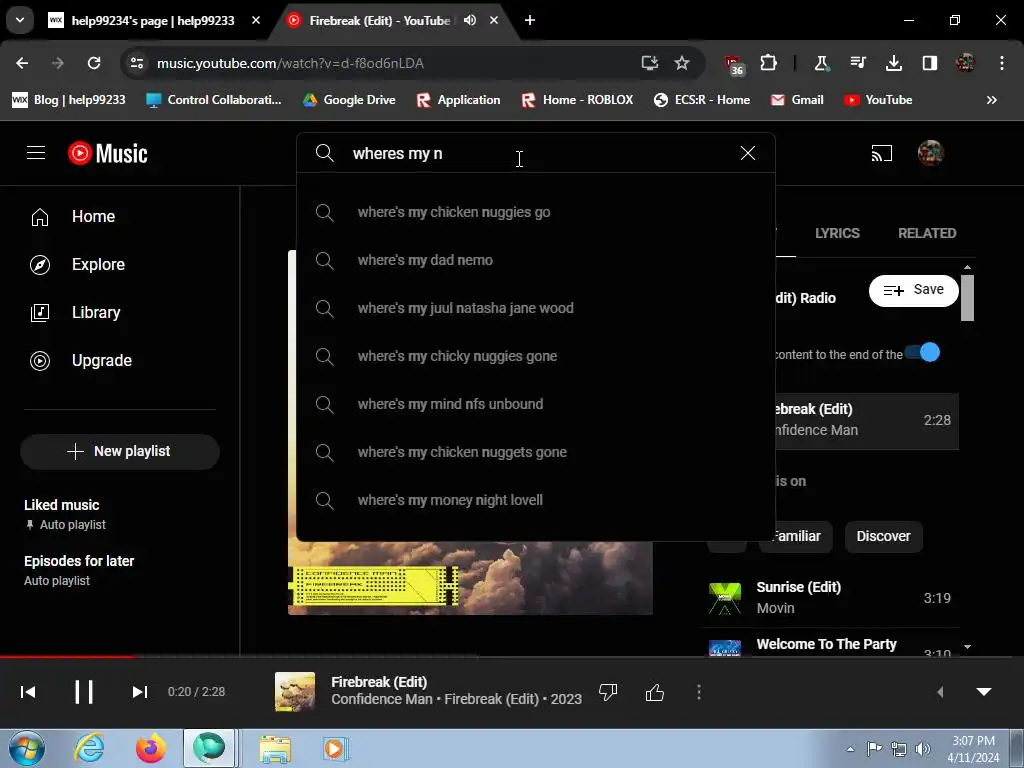The image size is (1024, 768).
Task: Install app icon in address bar
Action: point(649,63)
